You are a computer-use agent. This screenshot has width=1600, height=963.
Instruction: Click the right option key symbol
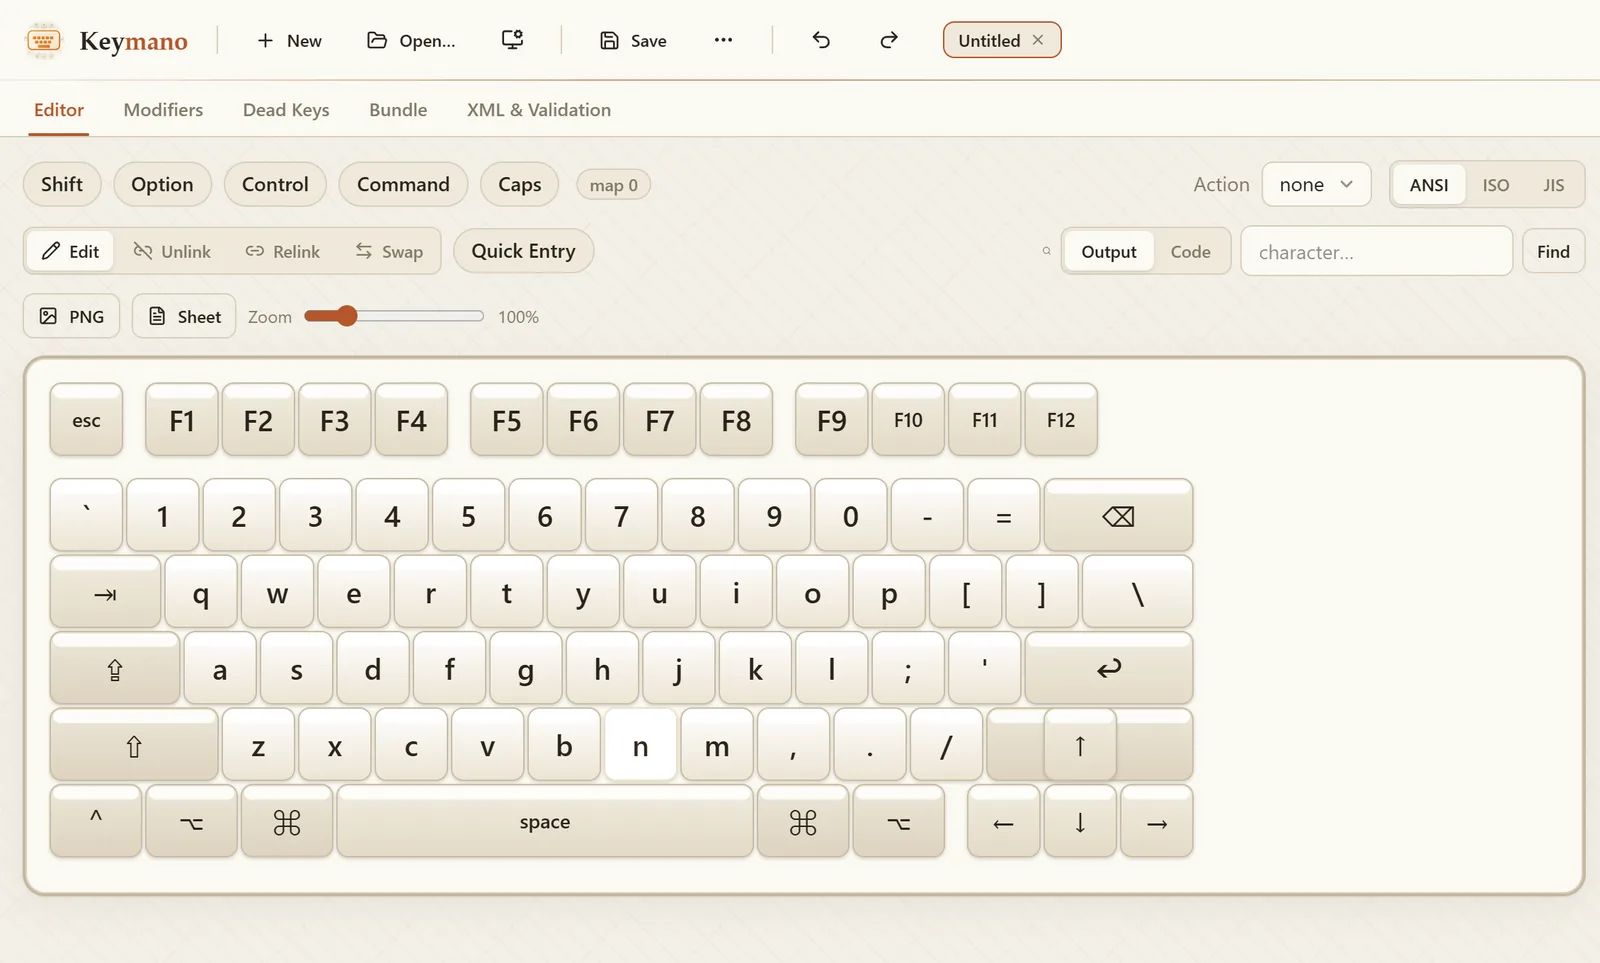[x=899, y=822]
